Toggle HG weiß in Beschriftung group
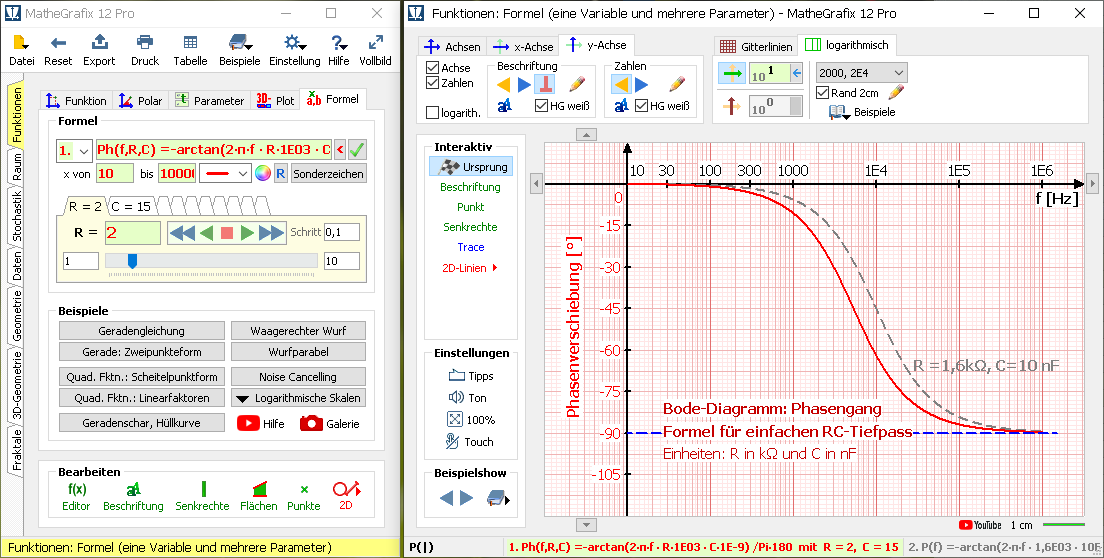 pyautogui.click(x=541, y=106)
